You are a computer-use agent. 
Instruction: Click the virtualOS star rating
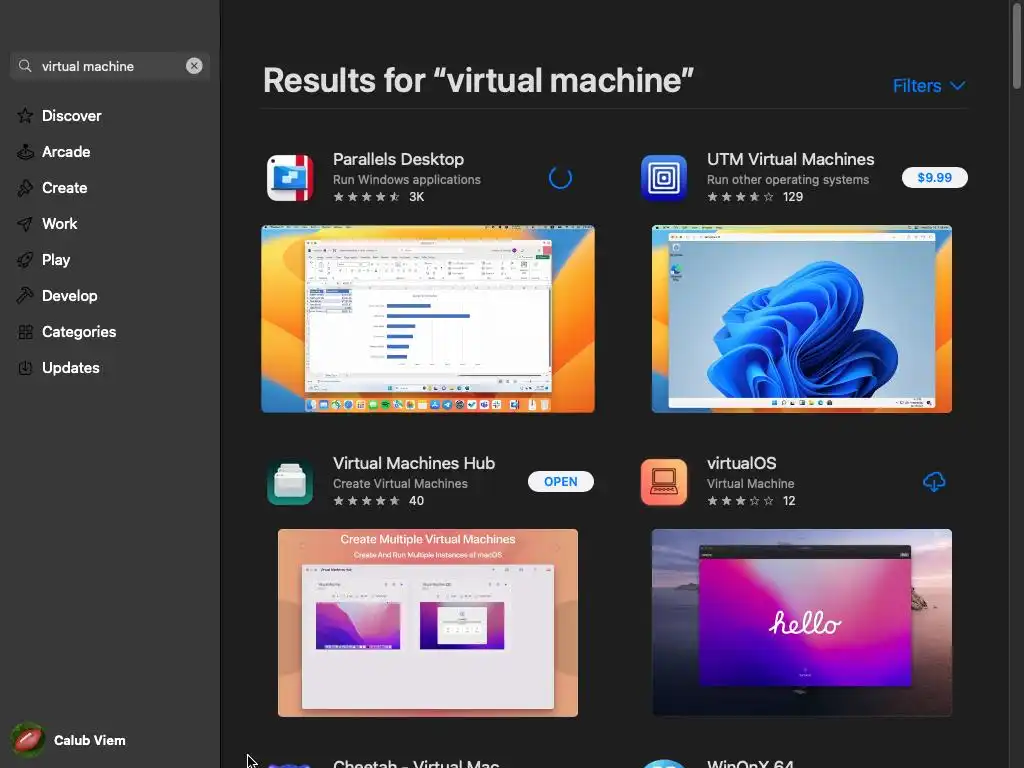coord(741,501)
